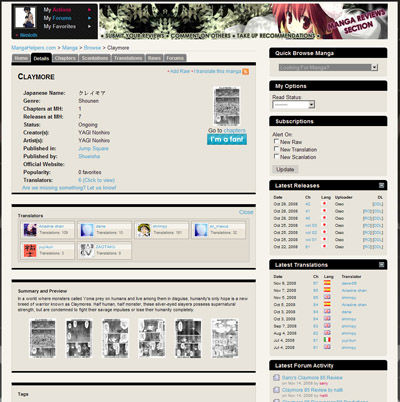Click Spanish flag in Nov 9, 2008 row

(x=327, y=283)
